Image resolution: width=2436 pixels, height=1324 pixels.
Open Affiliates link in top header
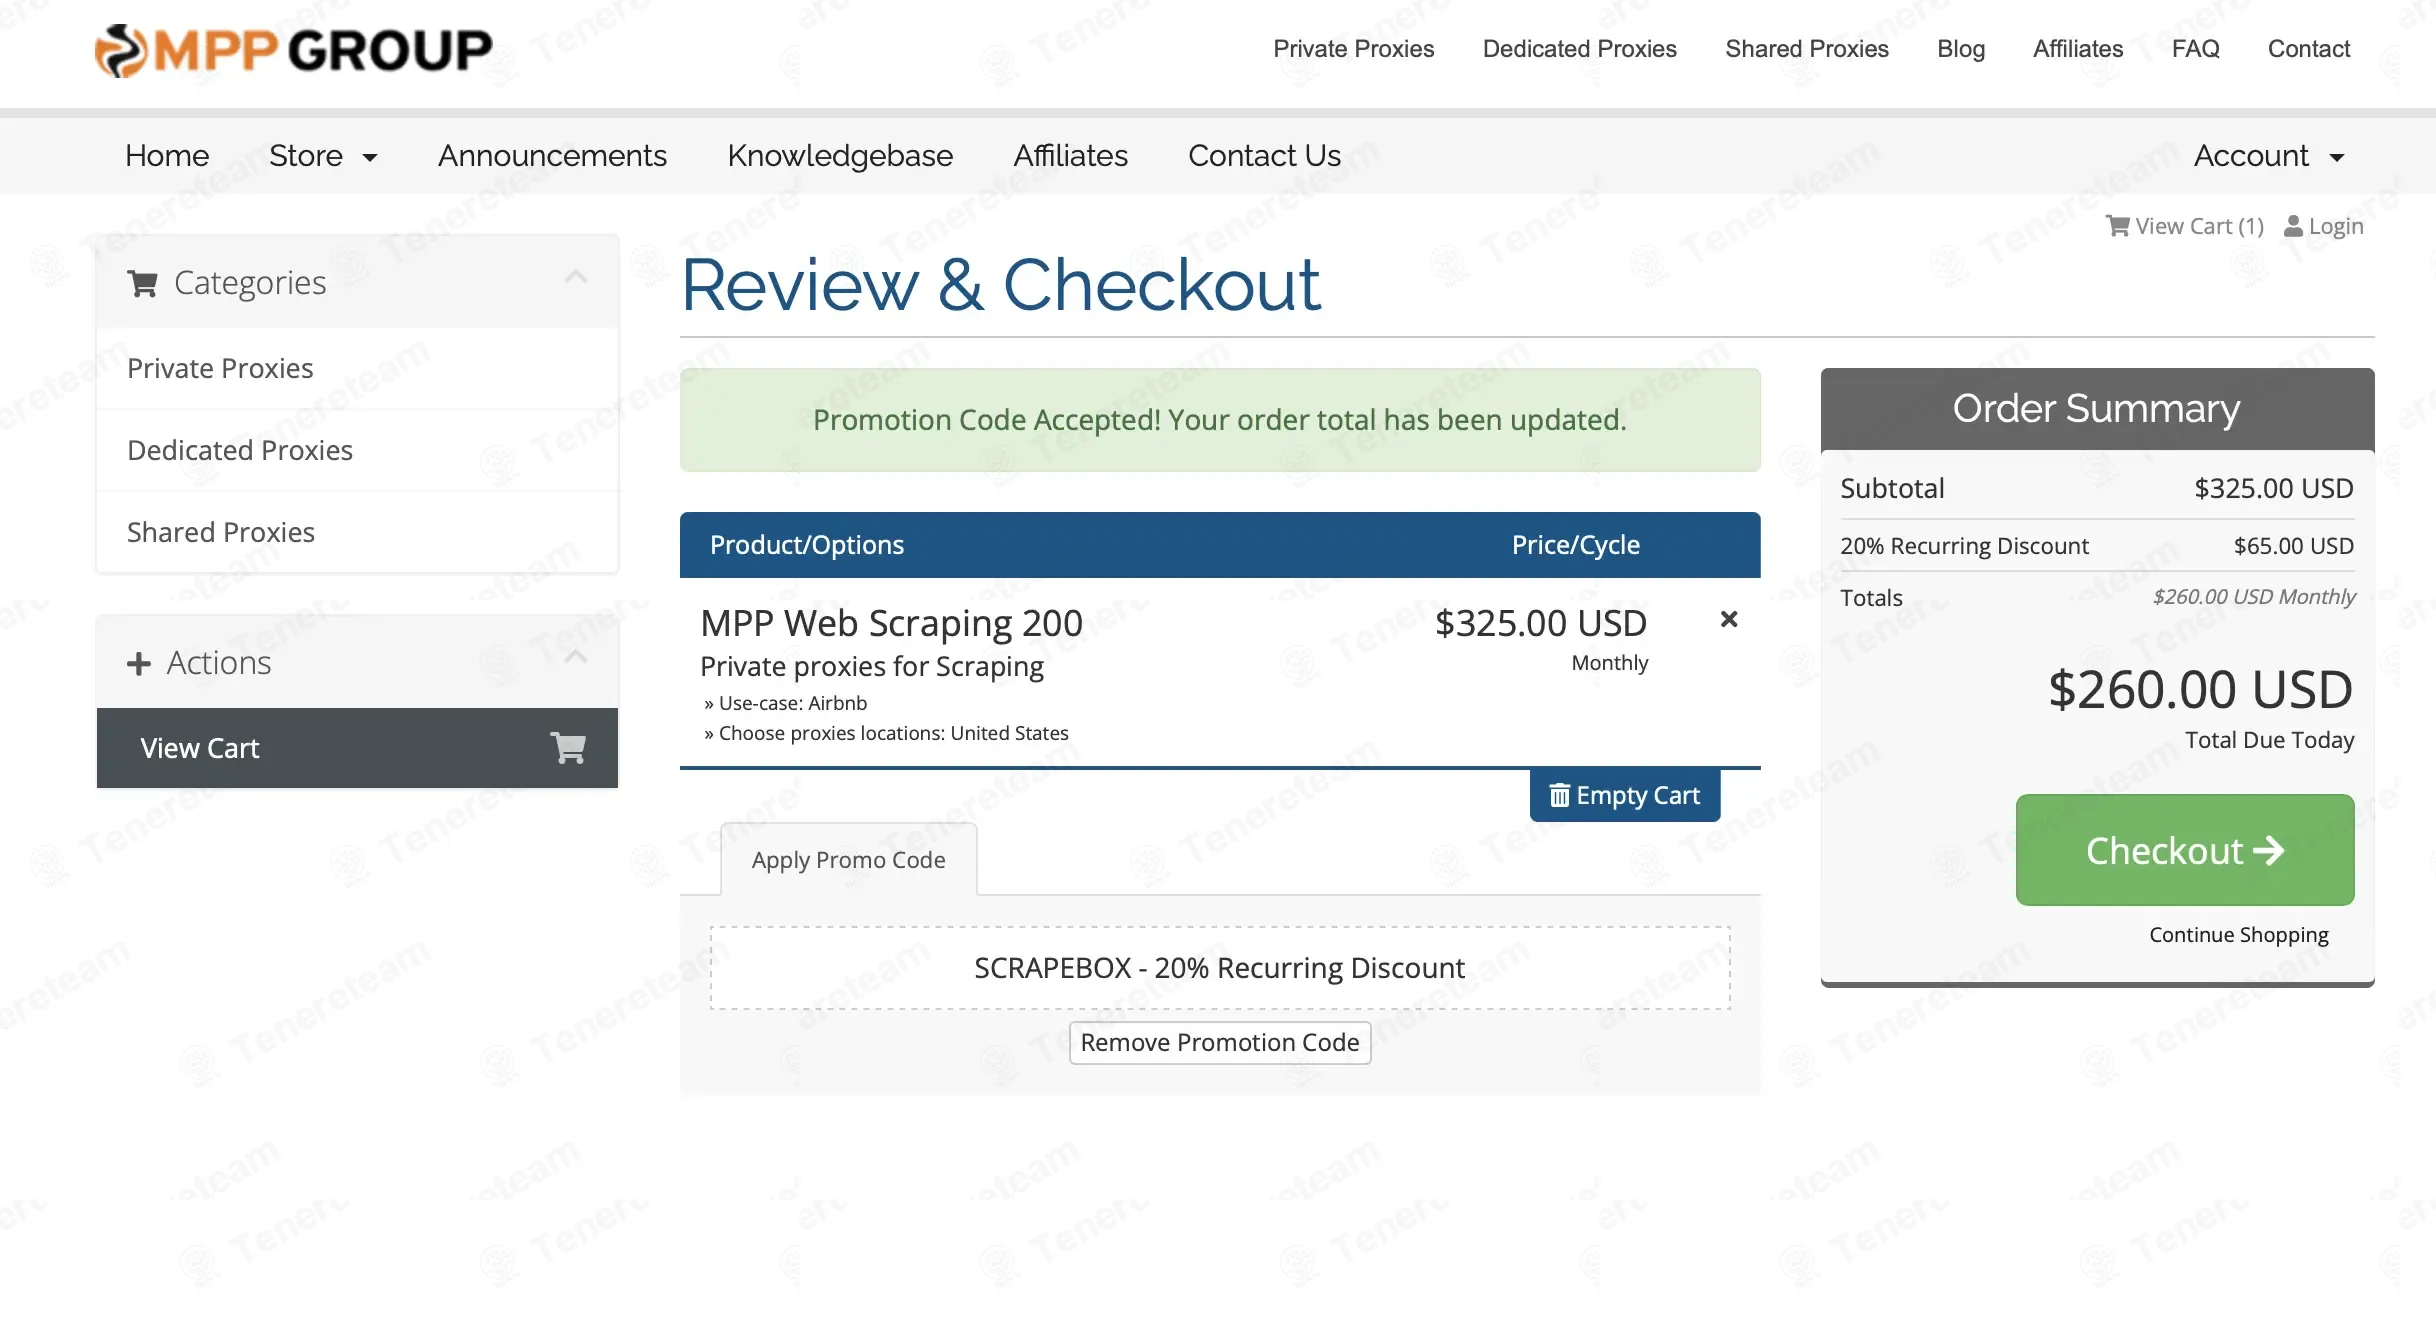[2077, 49]
